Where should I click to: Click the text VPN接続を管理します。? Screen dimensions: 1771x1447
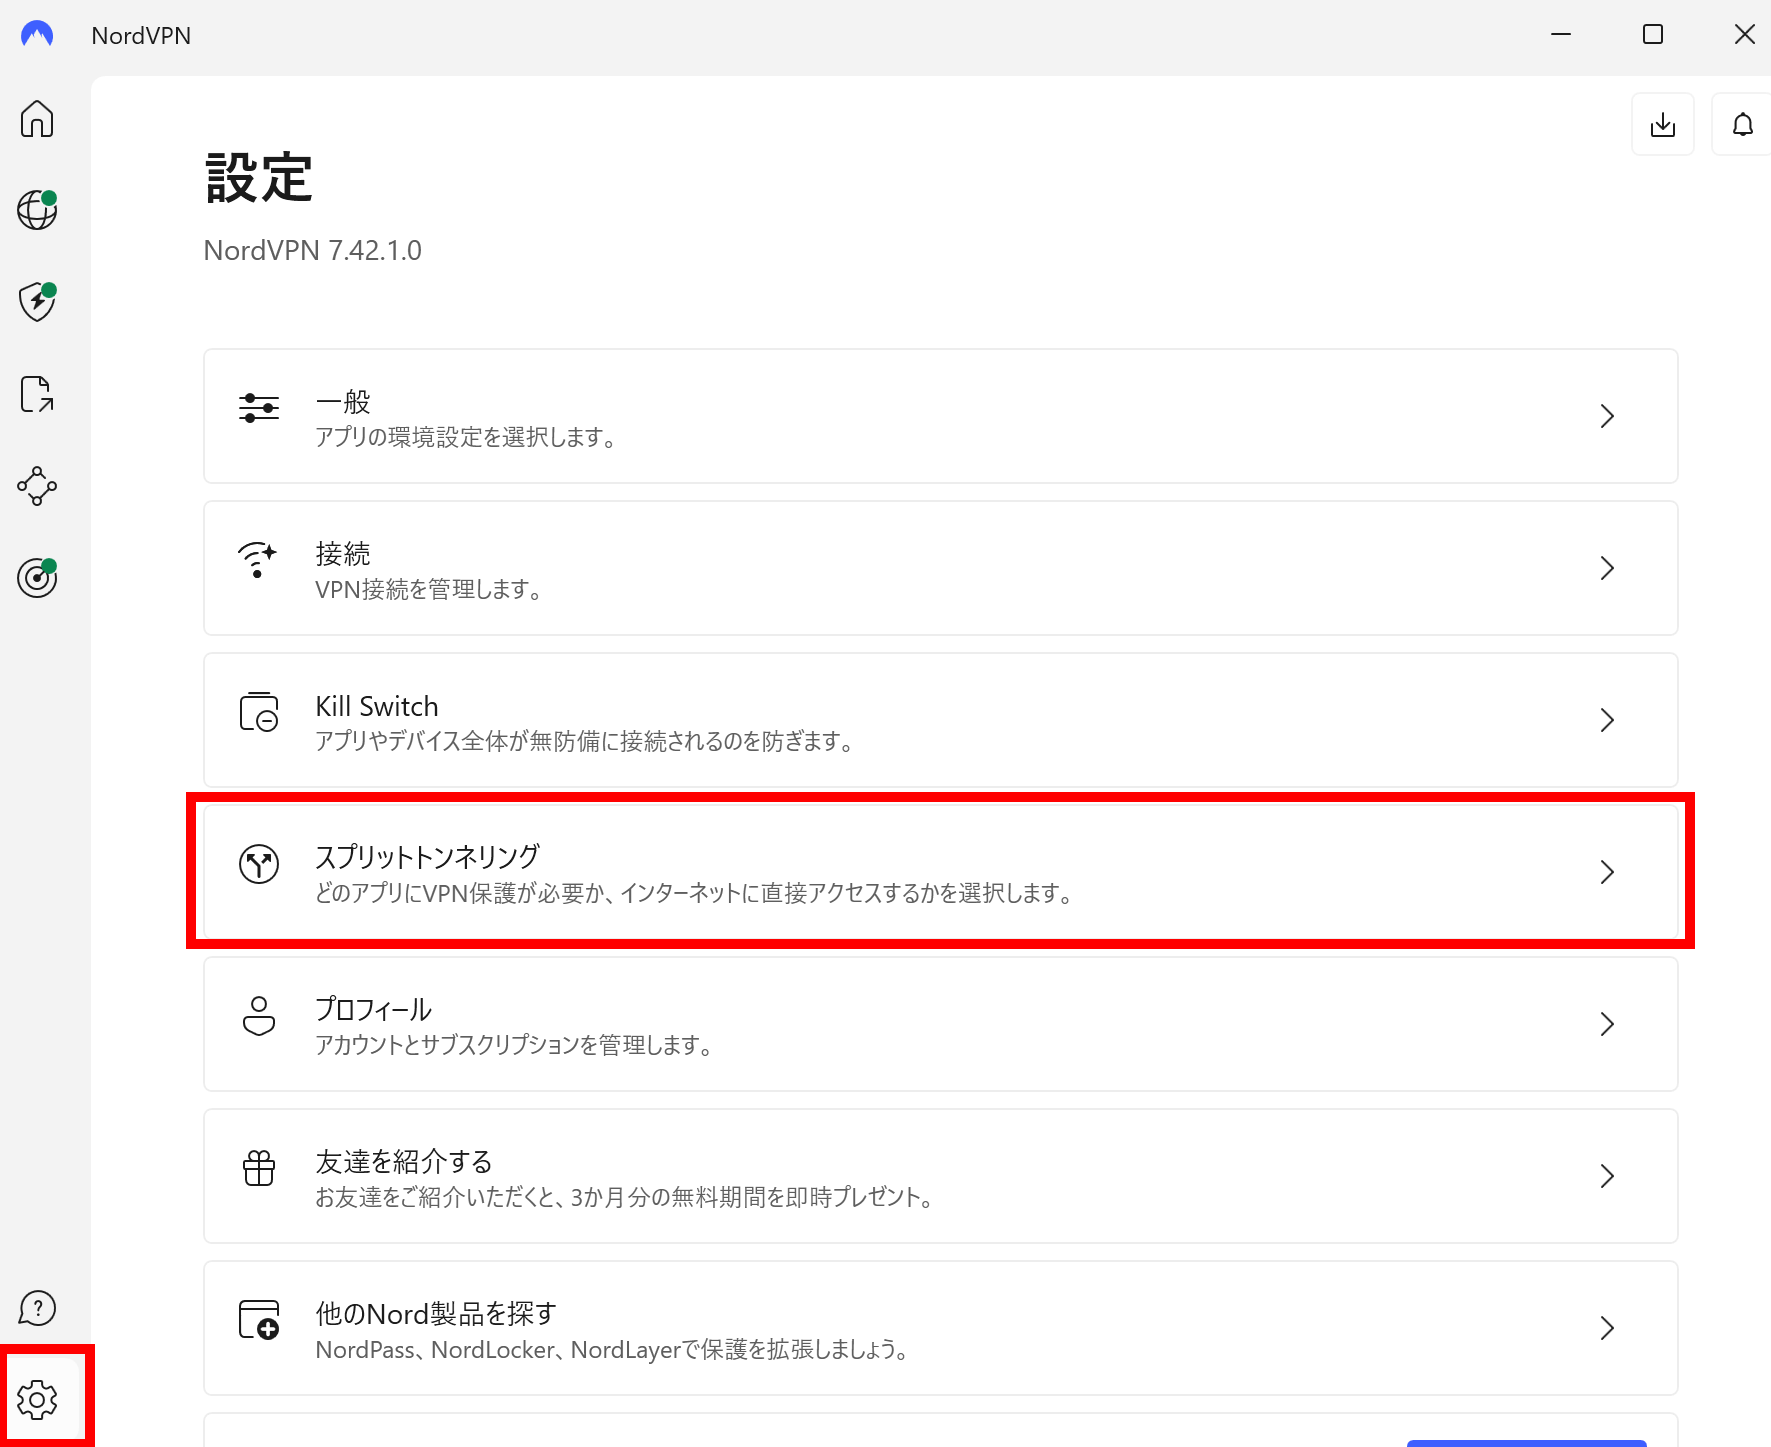point(430,590)
